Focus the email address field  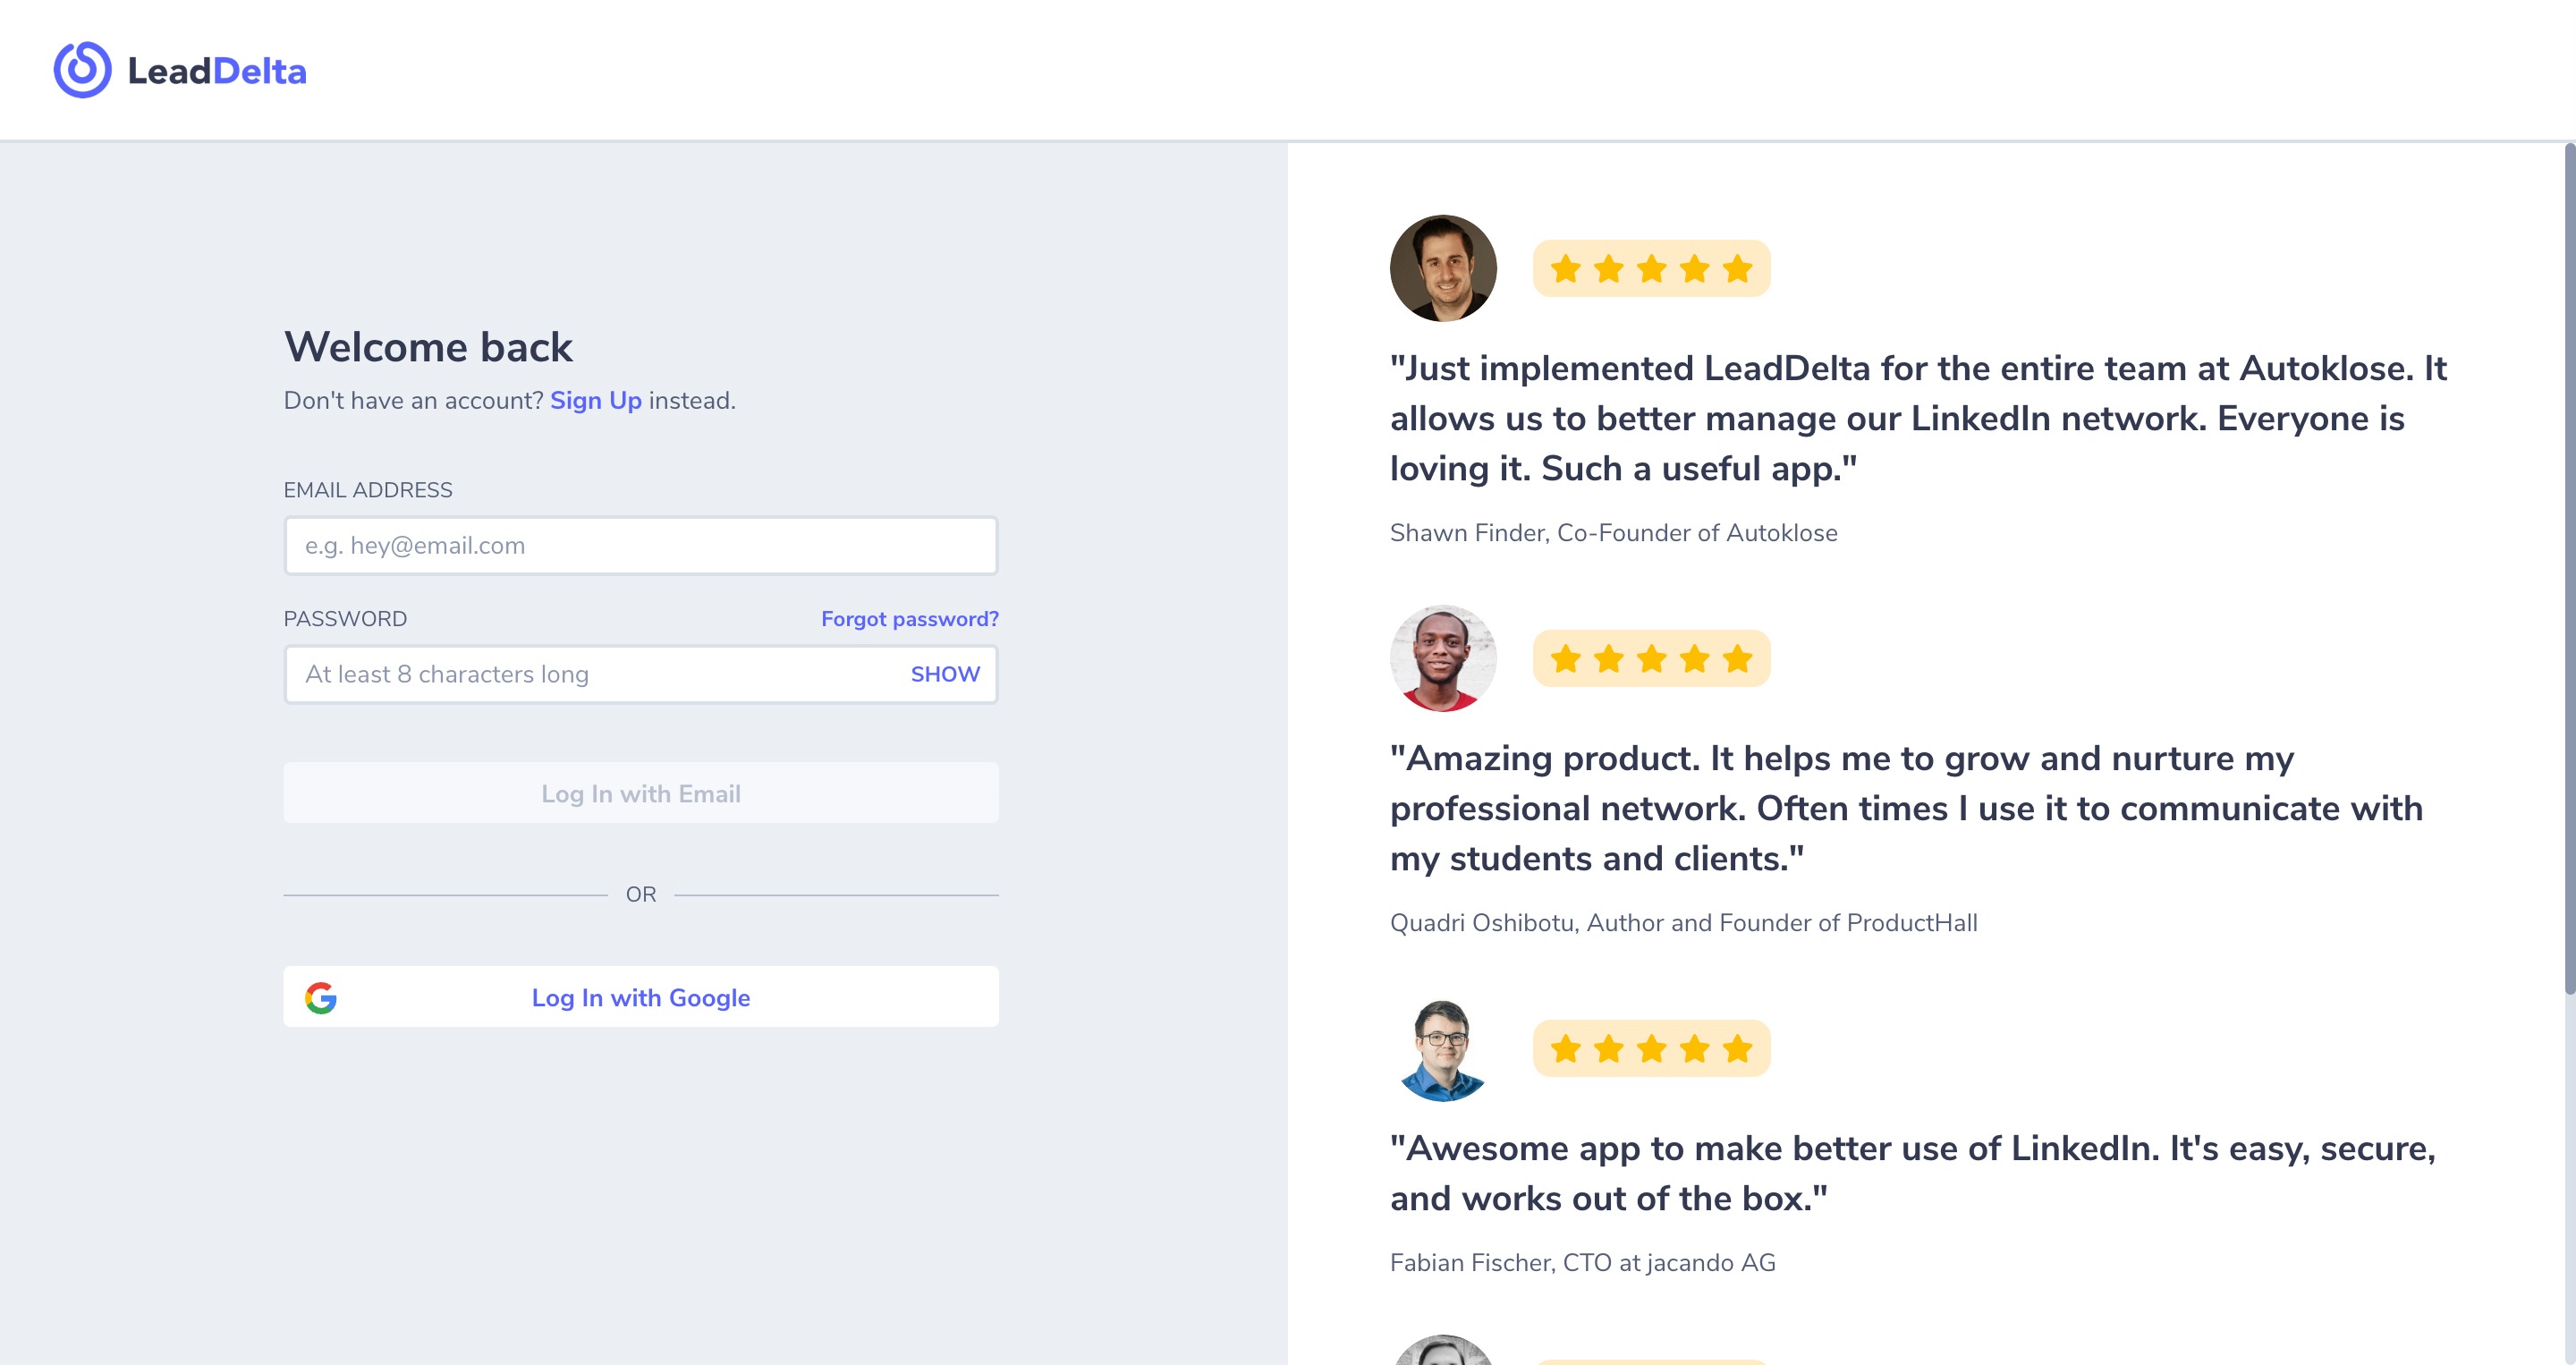(641, 545)
